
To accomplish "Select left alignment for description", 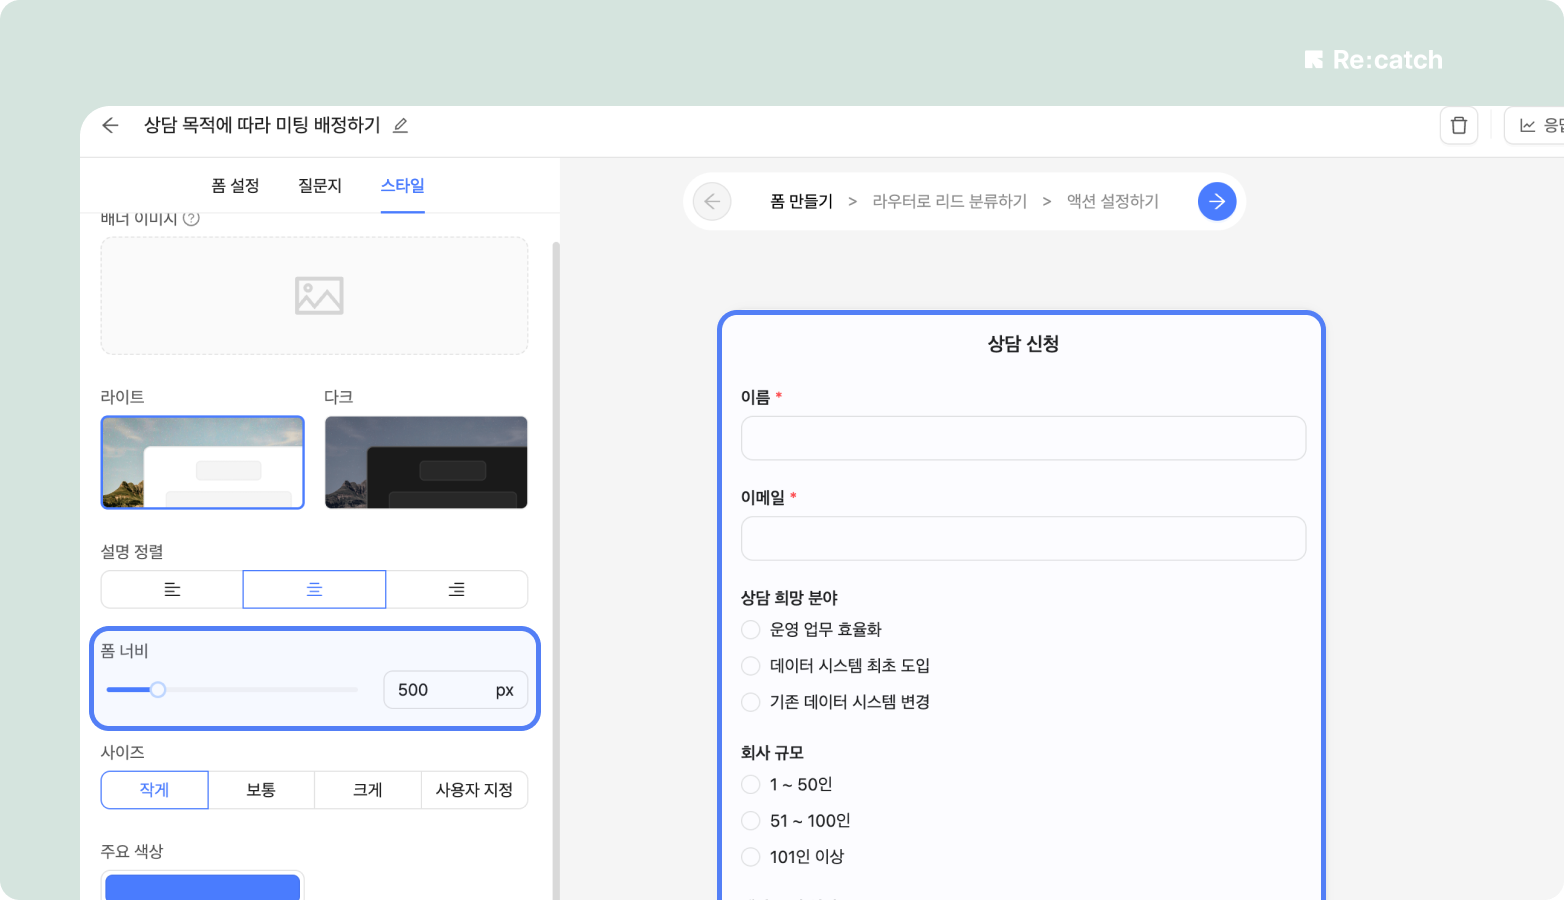I will click(172, 590).
